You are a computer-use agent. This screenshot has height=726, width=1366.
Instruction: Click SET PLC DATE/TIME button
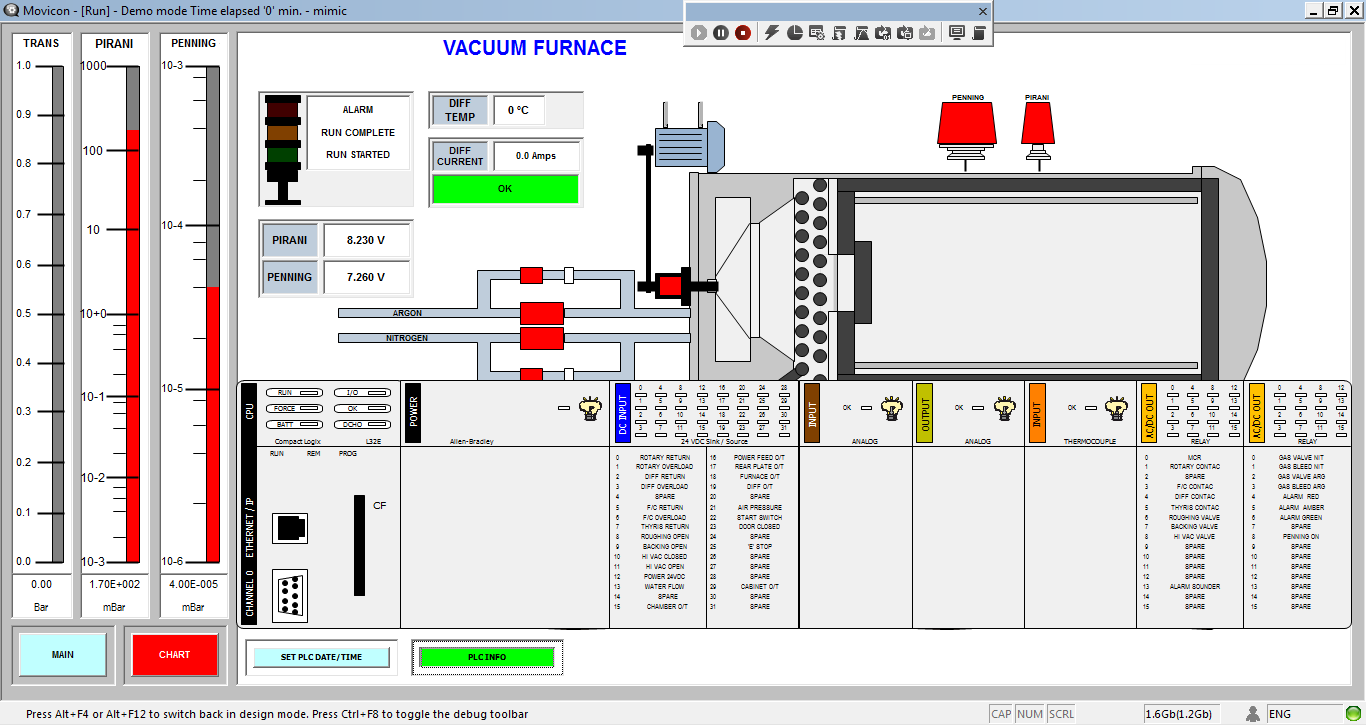tap(321, 657)
